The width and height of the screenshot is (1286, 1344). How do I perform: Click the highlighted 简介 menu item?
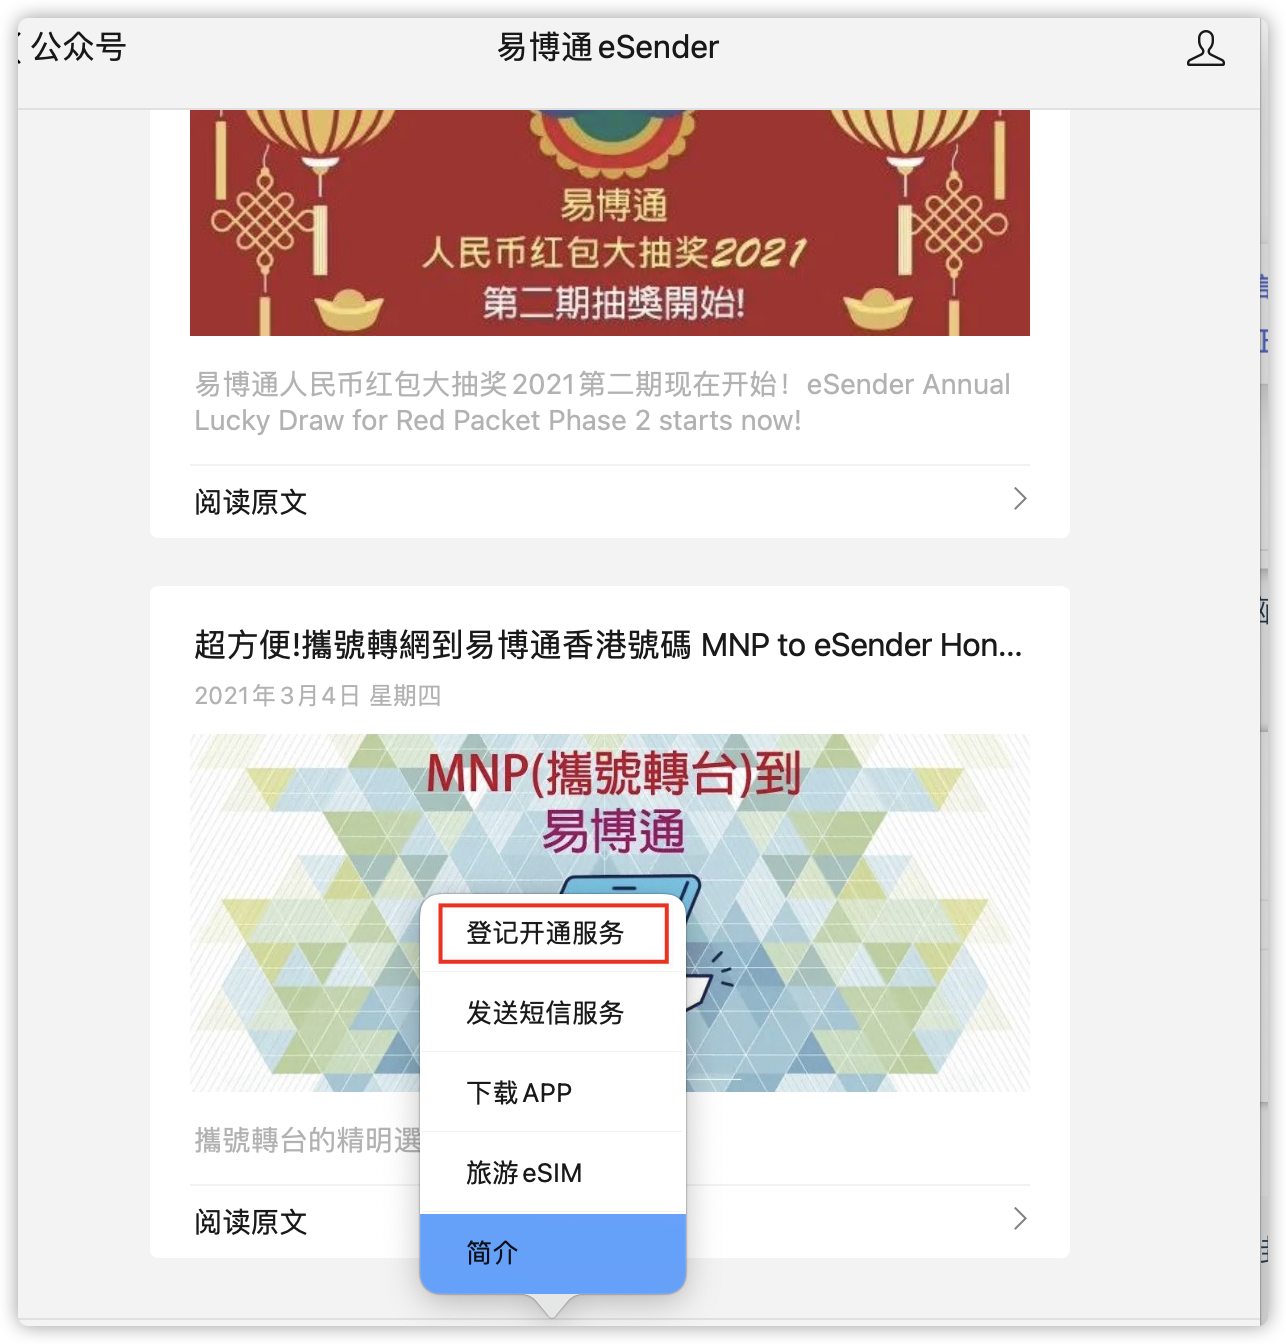pyautogui.click(x=553, y=1253)
